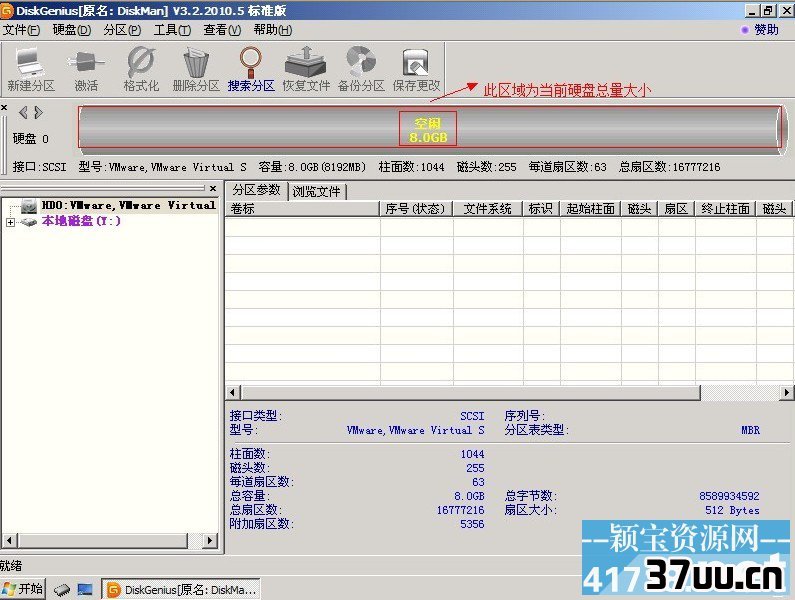Click the quick launch drive icon in taskbar
Screen dimensions: 795x600
point(62,589)
